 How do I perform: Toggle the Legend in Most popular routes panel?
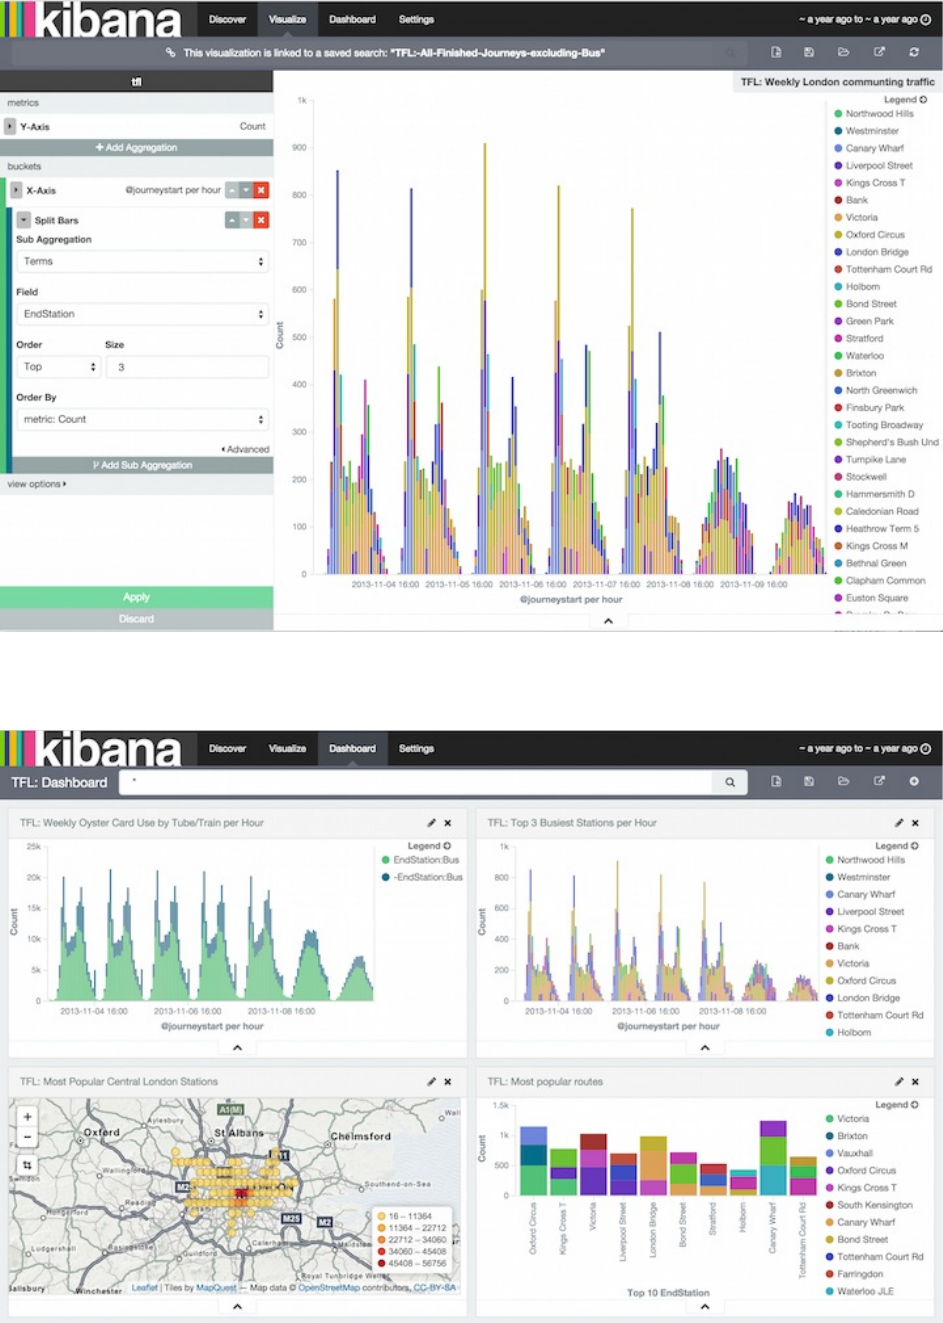coord(897,1105)
